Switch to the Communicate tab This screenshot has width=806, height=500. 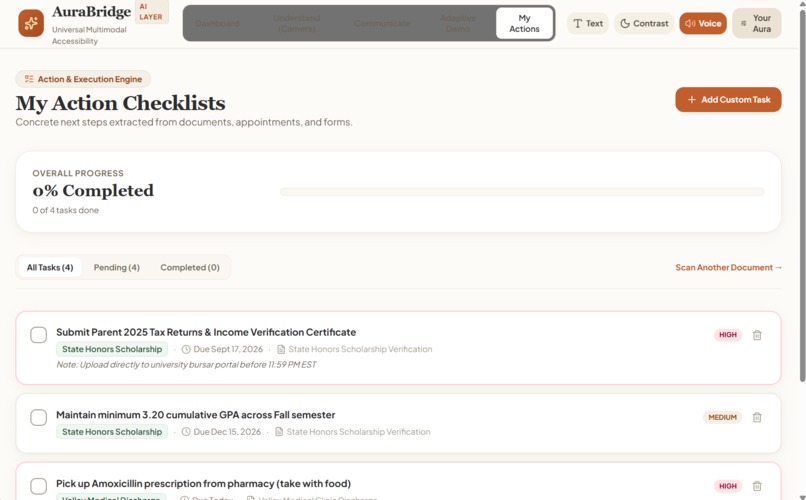click(x=382, y=24)
